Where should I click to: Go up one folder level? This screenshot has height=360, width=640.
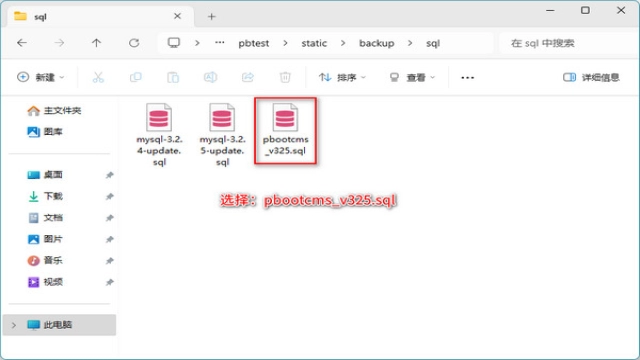coord(96,43)
